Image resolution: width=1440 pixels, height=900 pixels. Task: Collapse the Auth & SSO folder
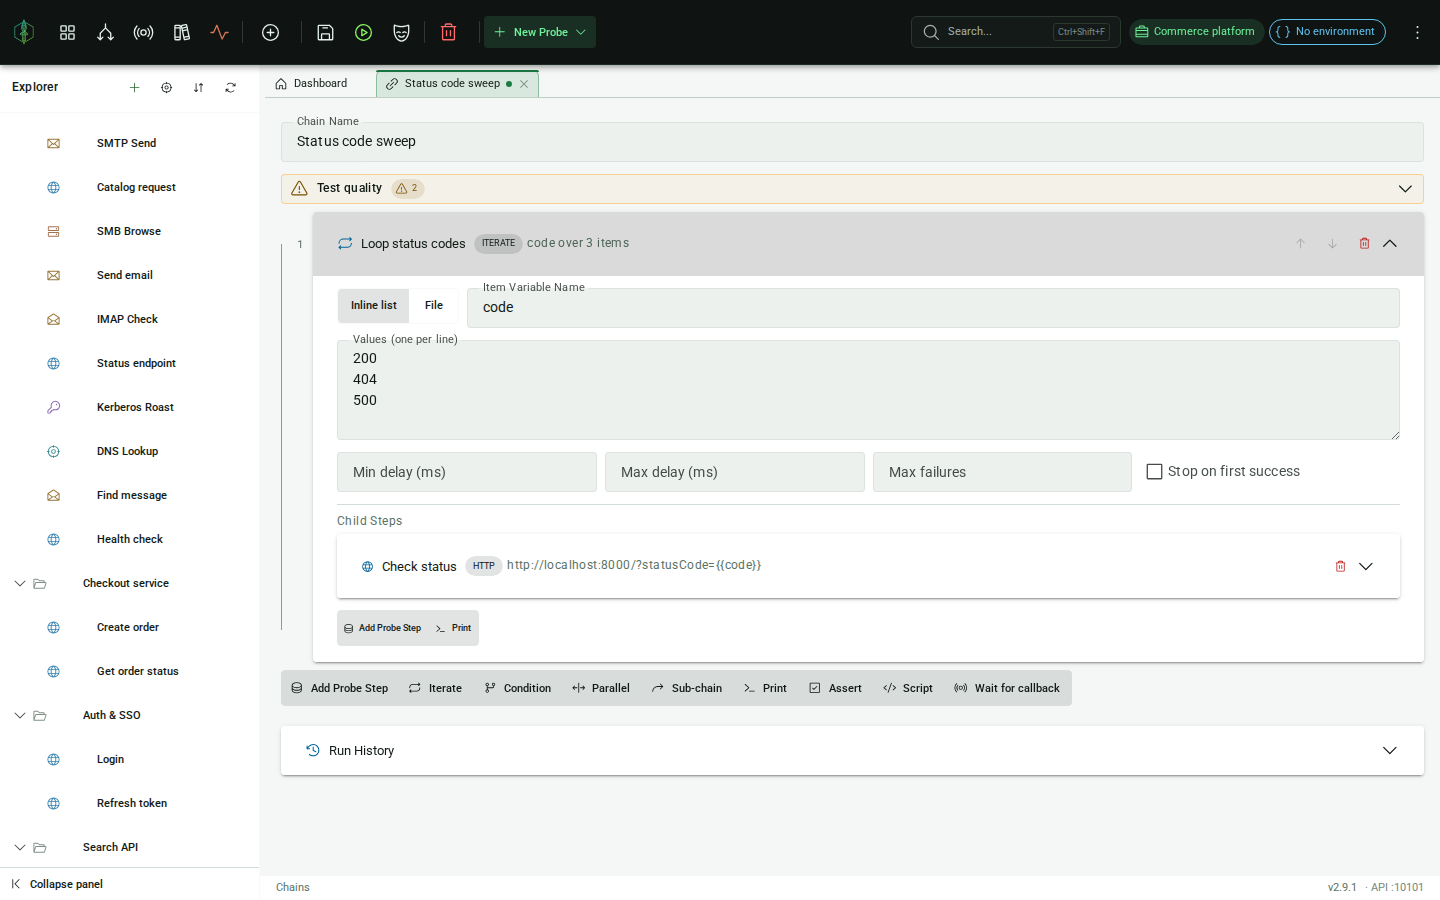point(19,715)
